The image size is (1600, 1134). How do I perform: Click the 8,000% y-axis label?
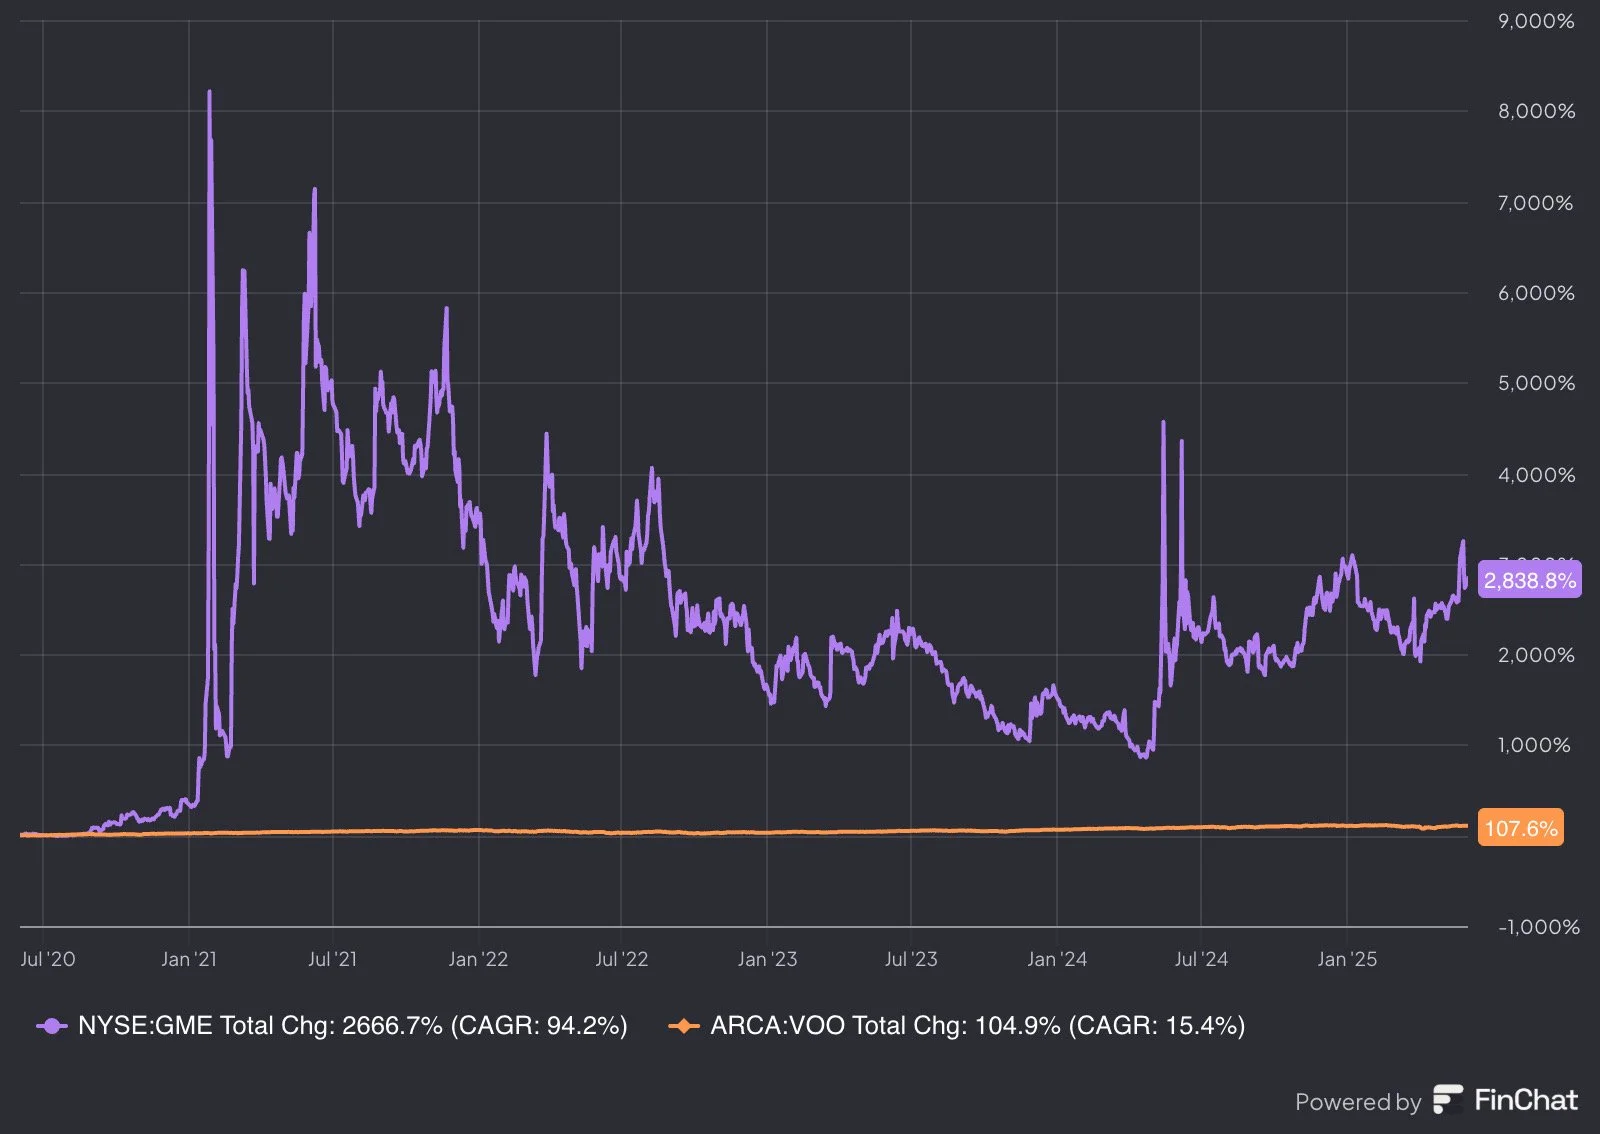tap(1536, 111)
